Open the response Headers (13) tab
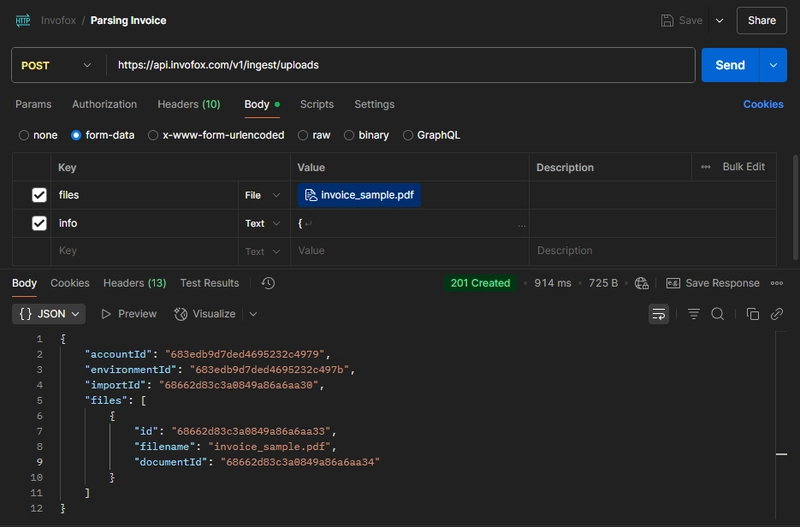This screenshot has width=800, height=527. (x=135, y=283)
